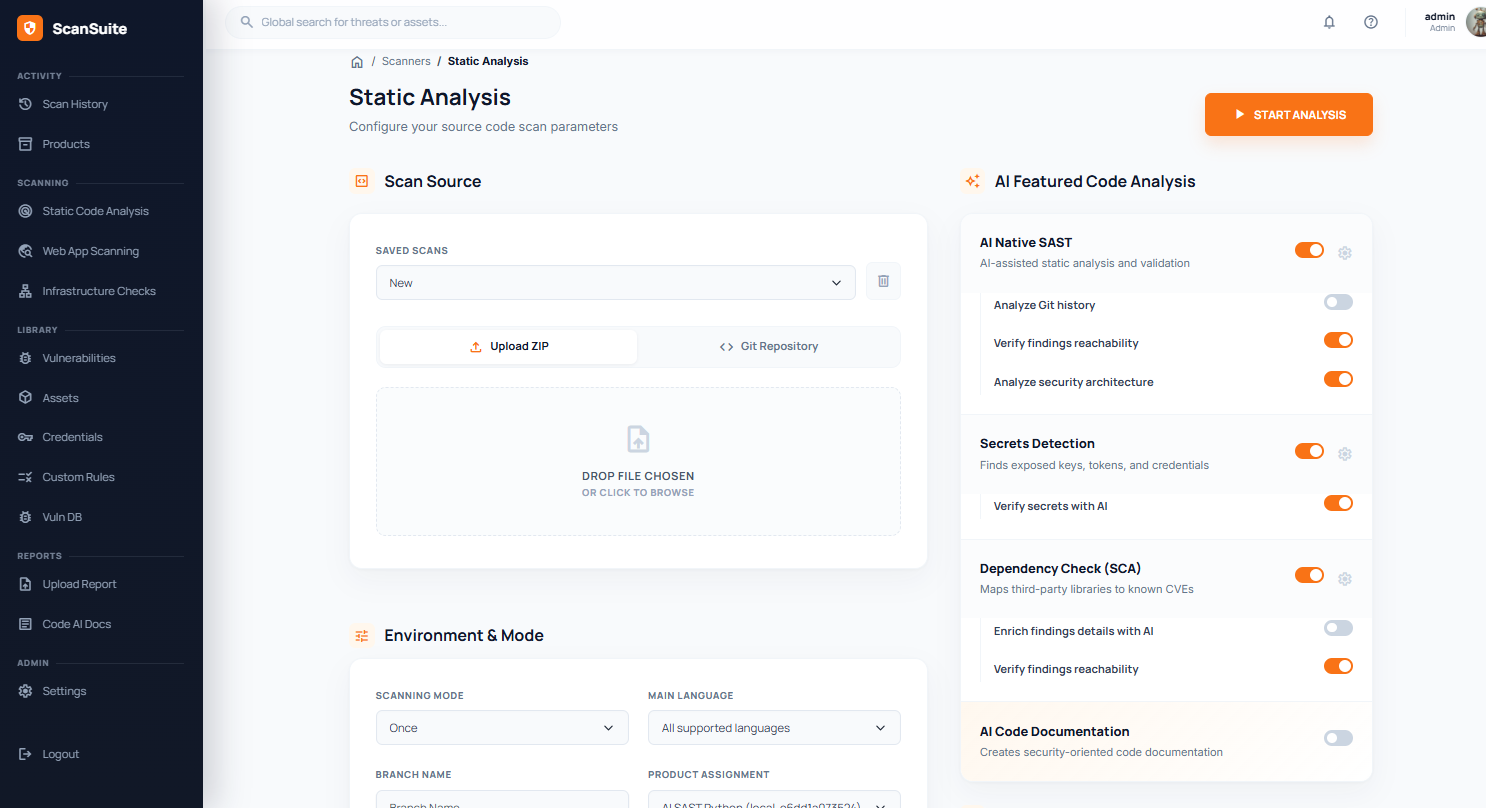Toggle Verify findings reachability under AI Native SAST
Viewport: 1486px width, 808px height.
click(x=1338, y=340)
